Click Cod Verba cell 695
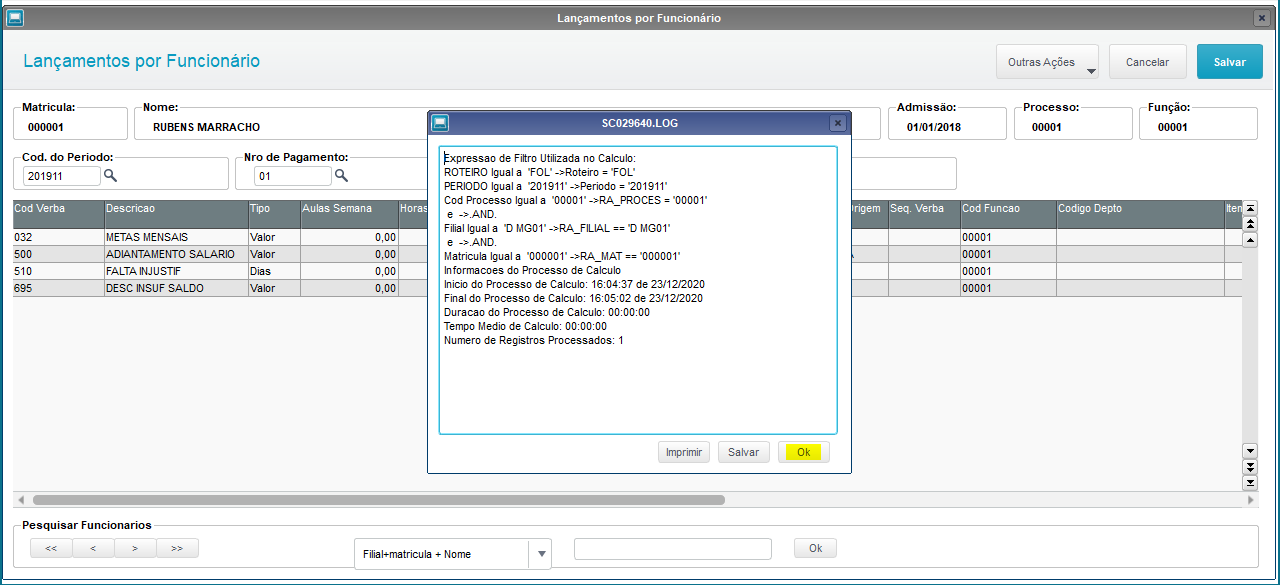Viewport: 1280px width, 585px height. [59, 288]
